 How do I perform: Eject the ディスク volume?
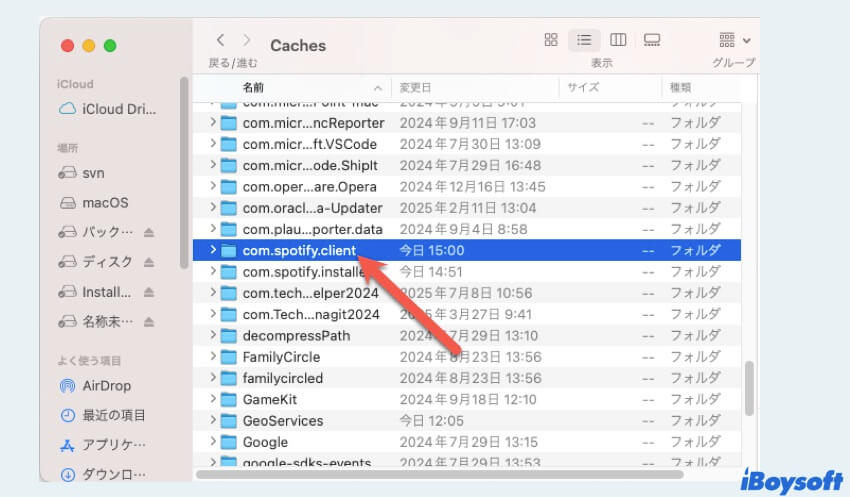pos(149,262)
